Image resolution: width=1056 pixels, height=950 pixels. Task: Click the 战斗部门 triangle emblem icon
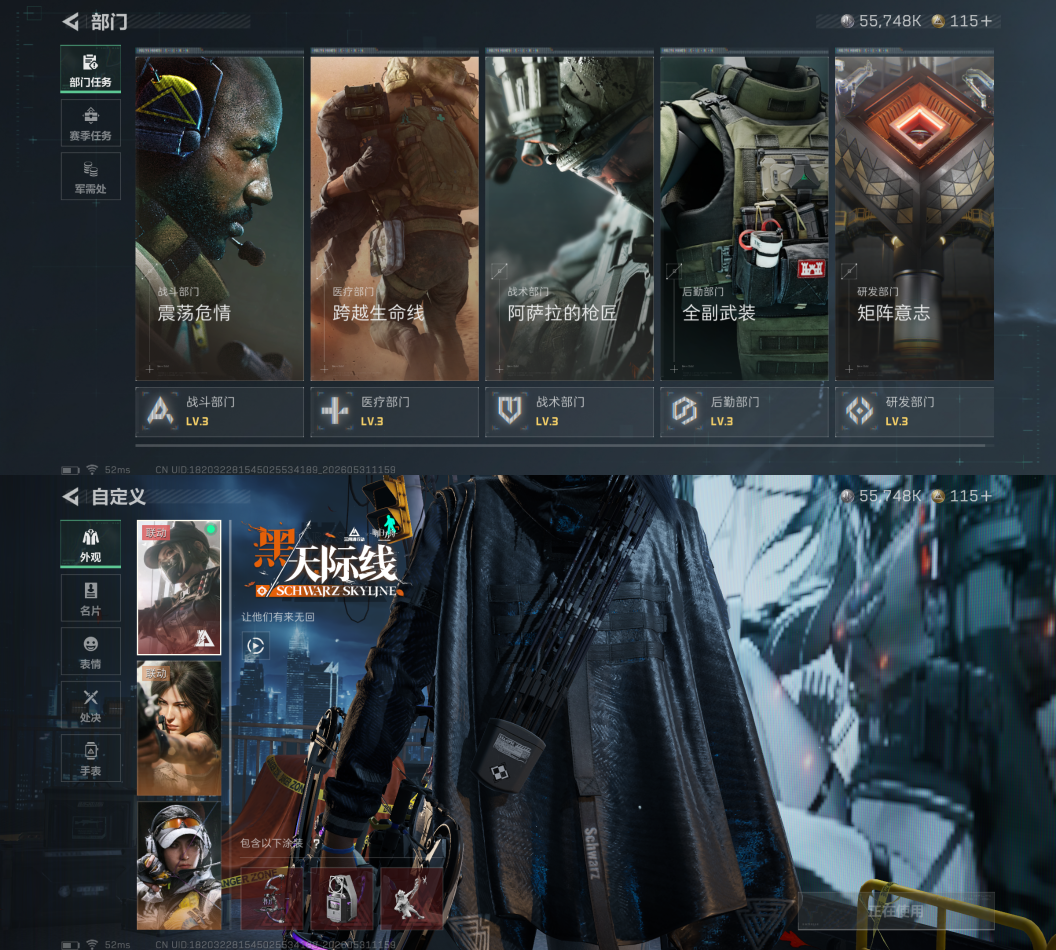point(160,411)
